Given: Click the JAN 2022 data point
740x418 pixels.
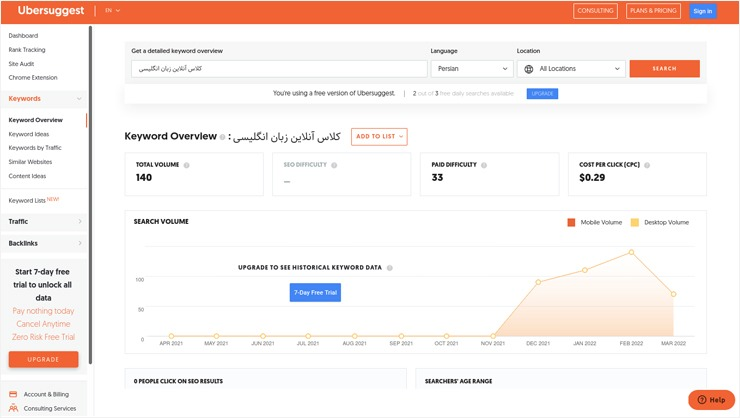Looking at the screenshot, I should click(585, 270).
